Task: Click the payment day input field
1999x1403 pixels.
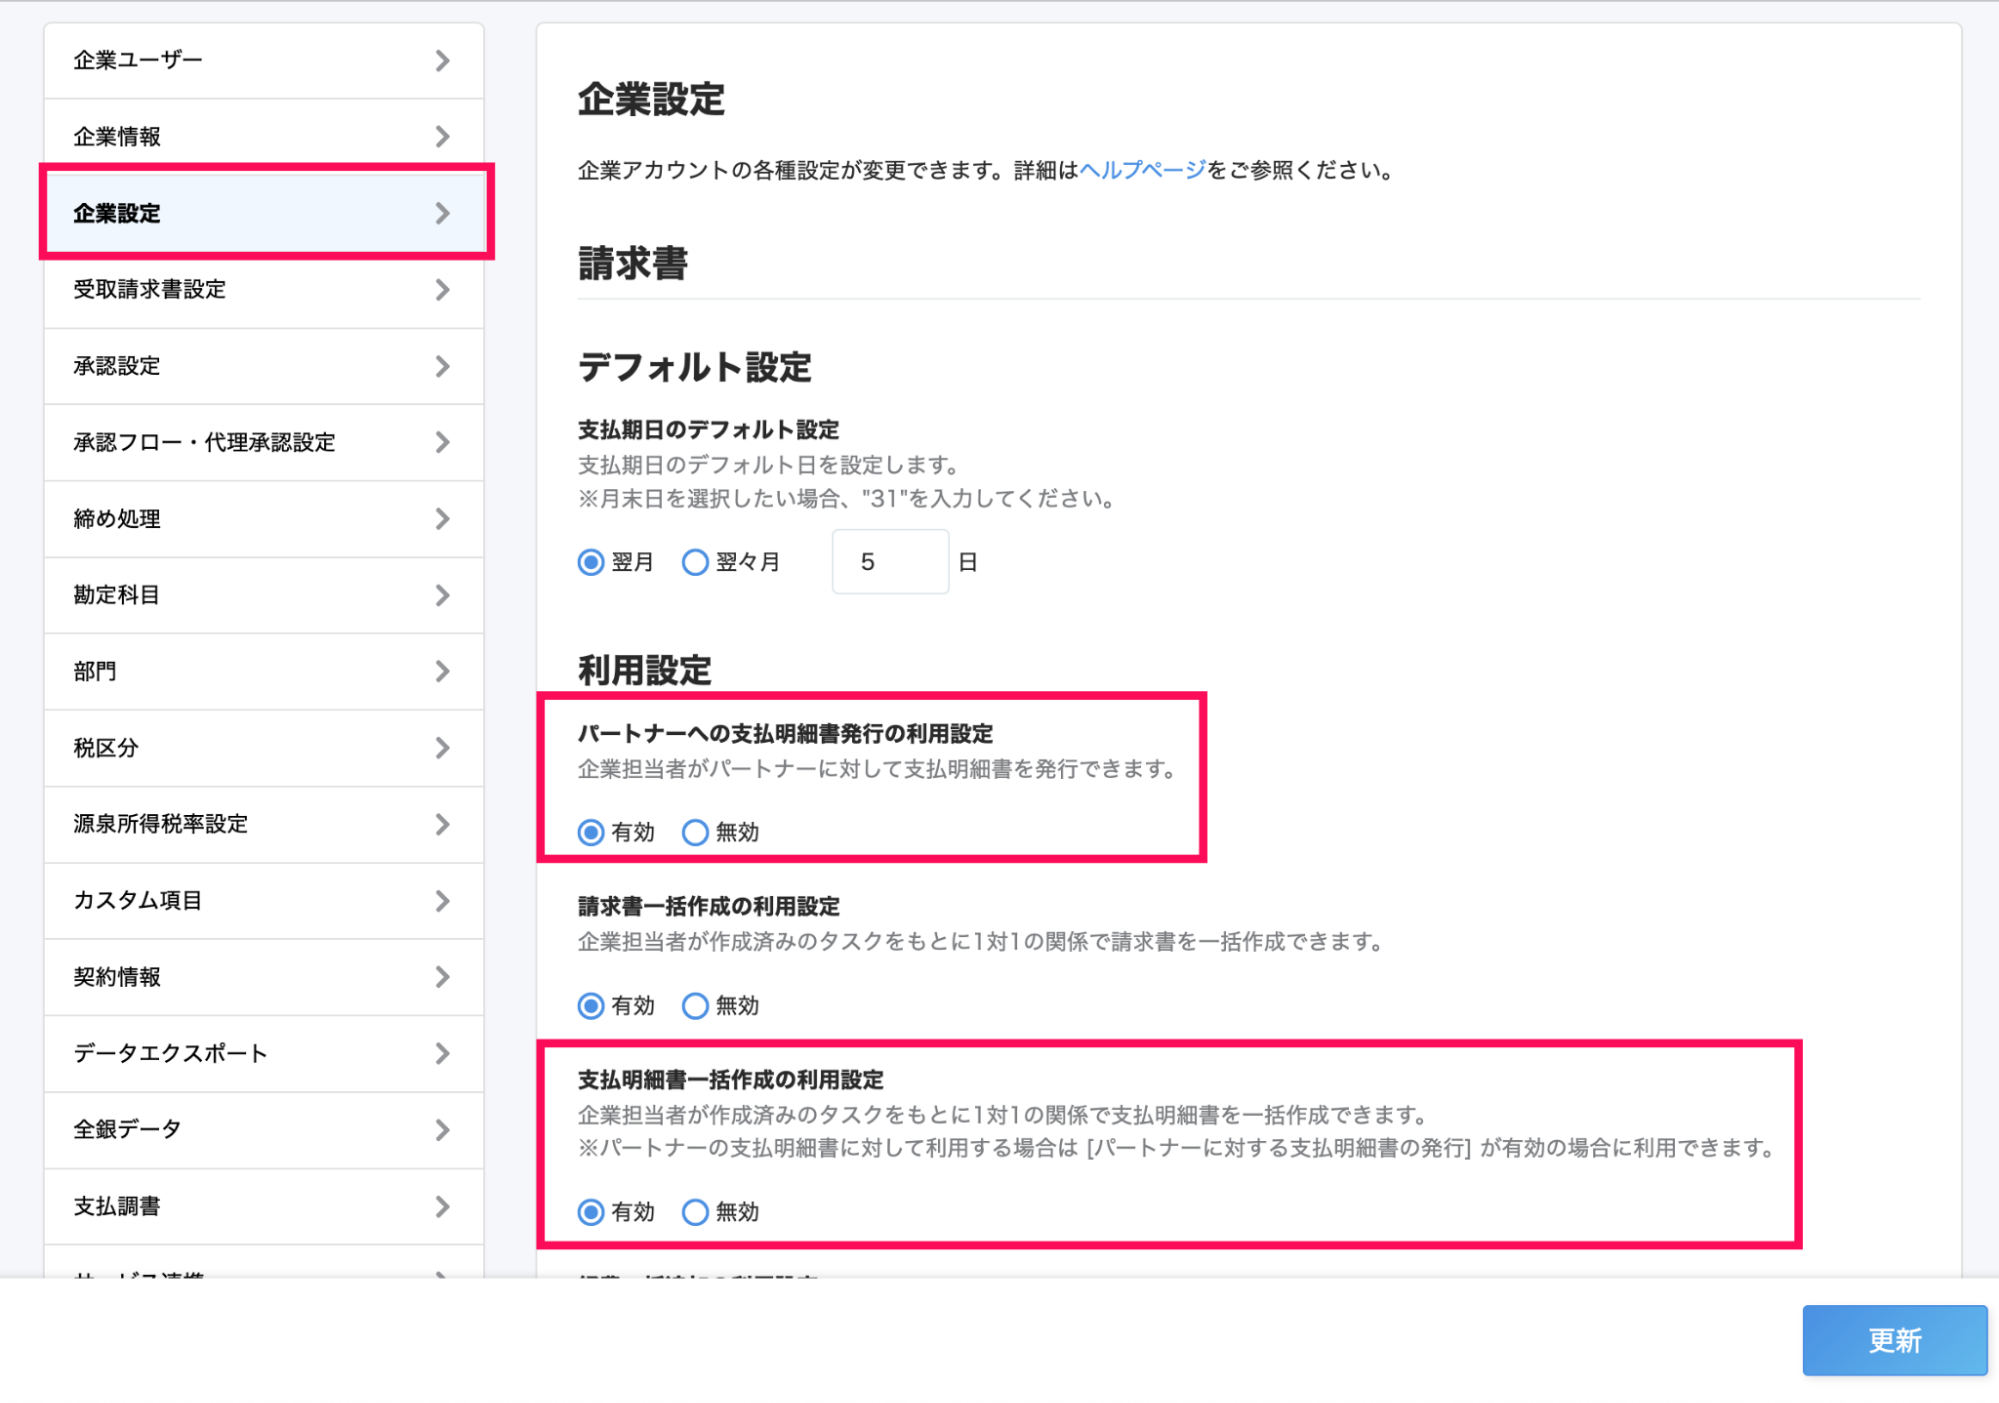Action: click(890, 562)
